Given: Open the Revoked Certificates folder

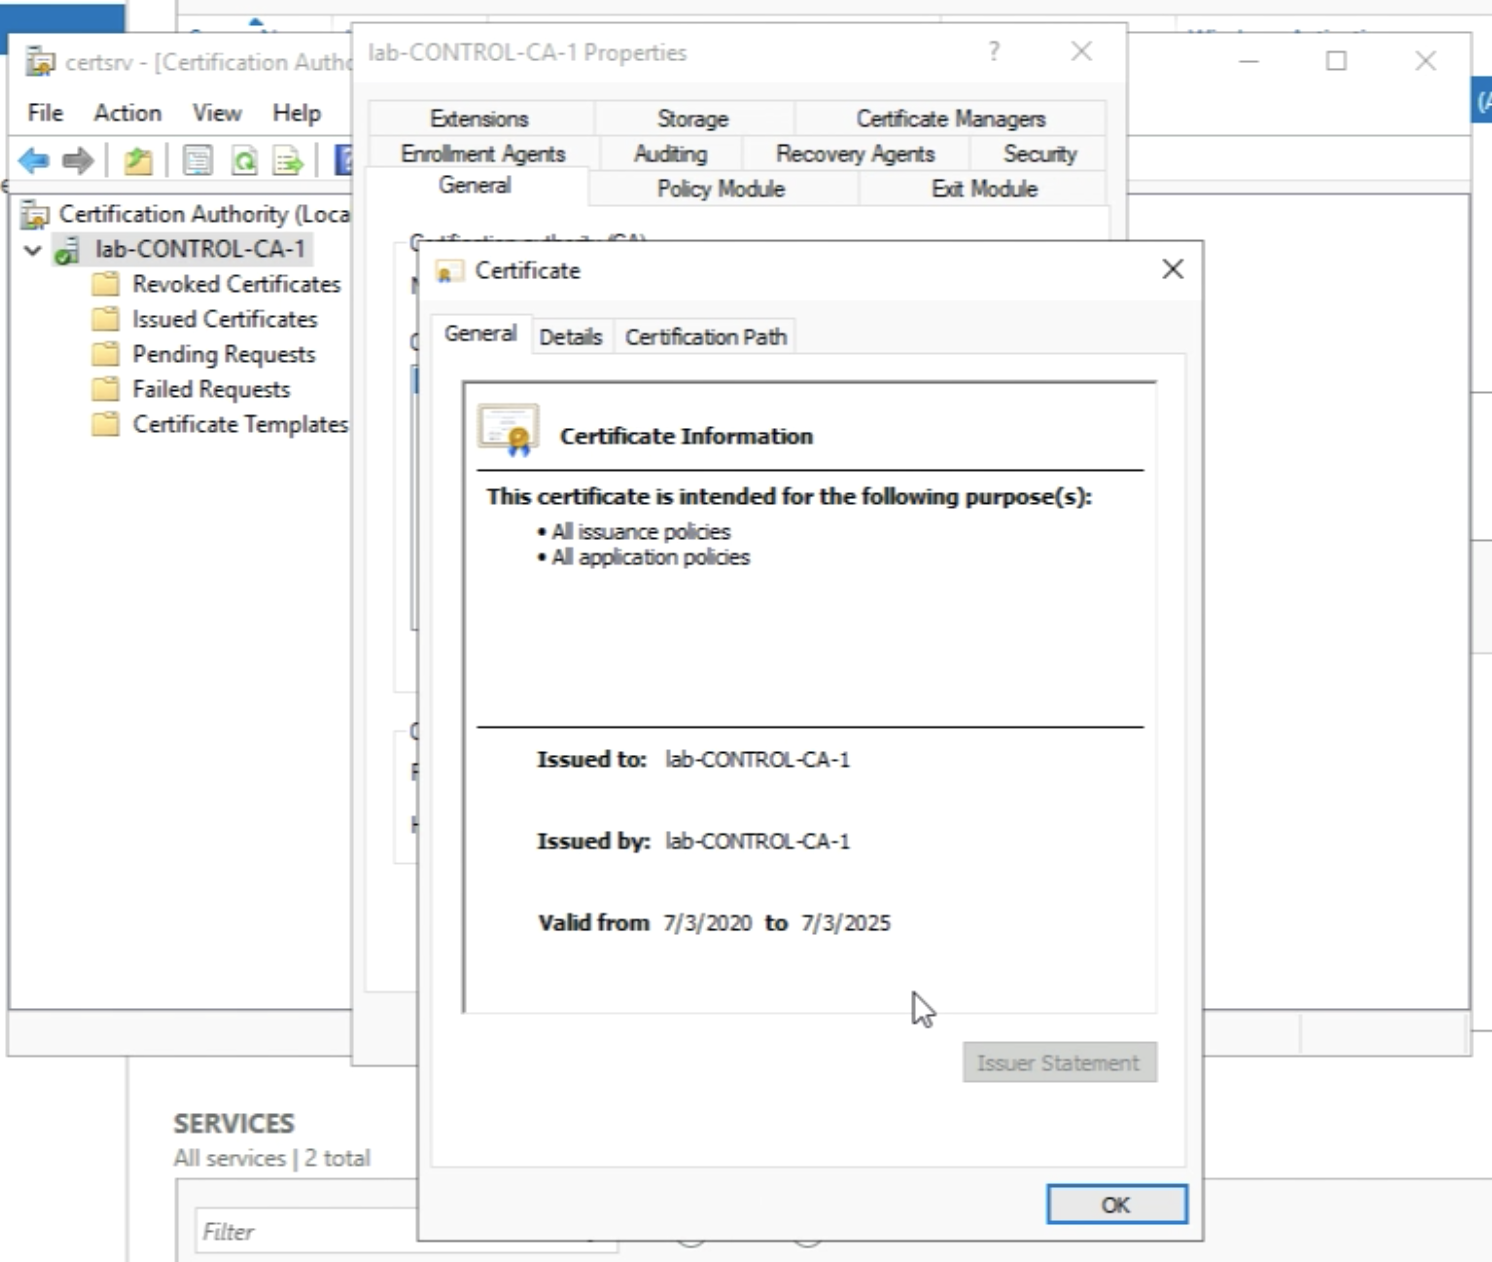Looking at the screenshot, I should (236, 284).
